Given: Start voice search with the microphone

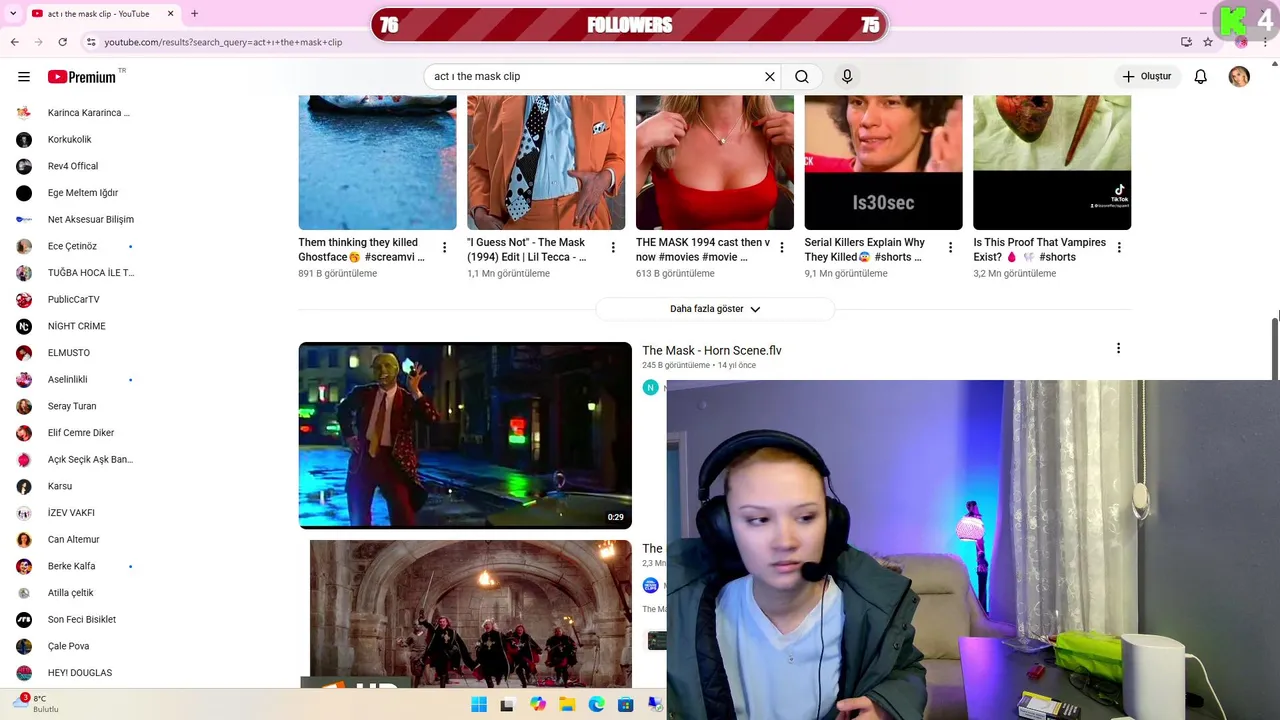Looking at the screenshot, I should [847, 76].
